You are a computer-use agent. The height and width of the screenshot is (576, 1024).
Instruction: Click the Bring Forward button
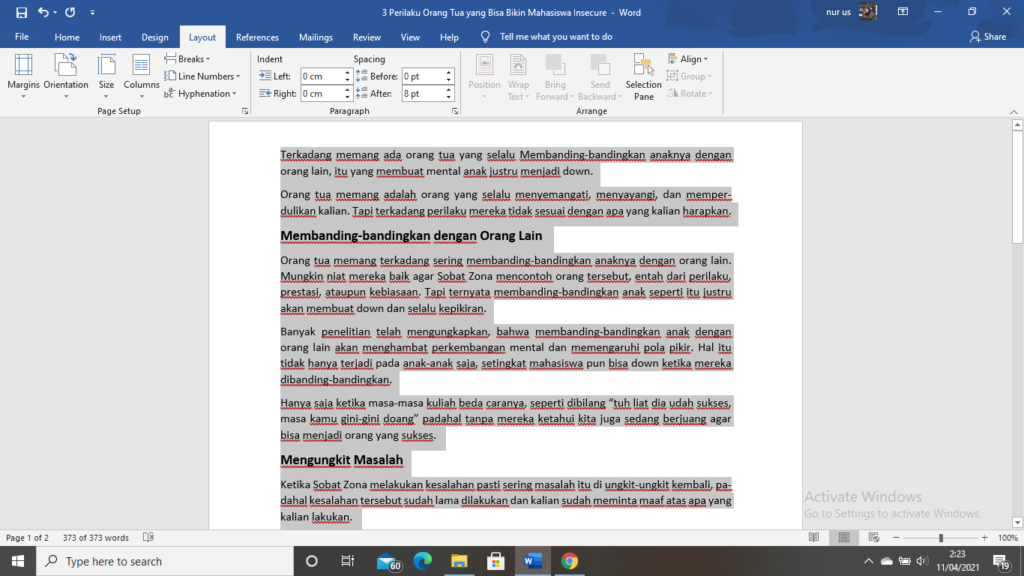click(x=555, y=77)
